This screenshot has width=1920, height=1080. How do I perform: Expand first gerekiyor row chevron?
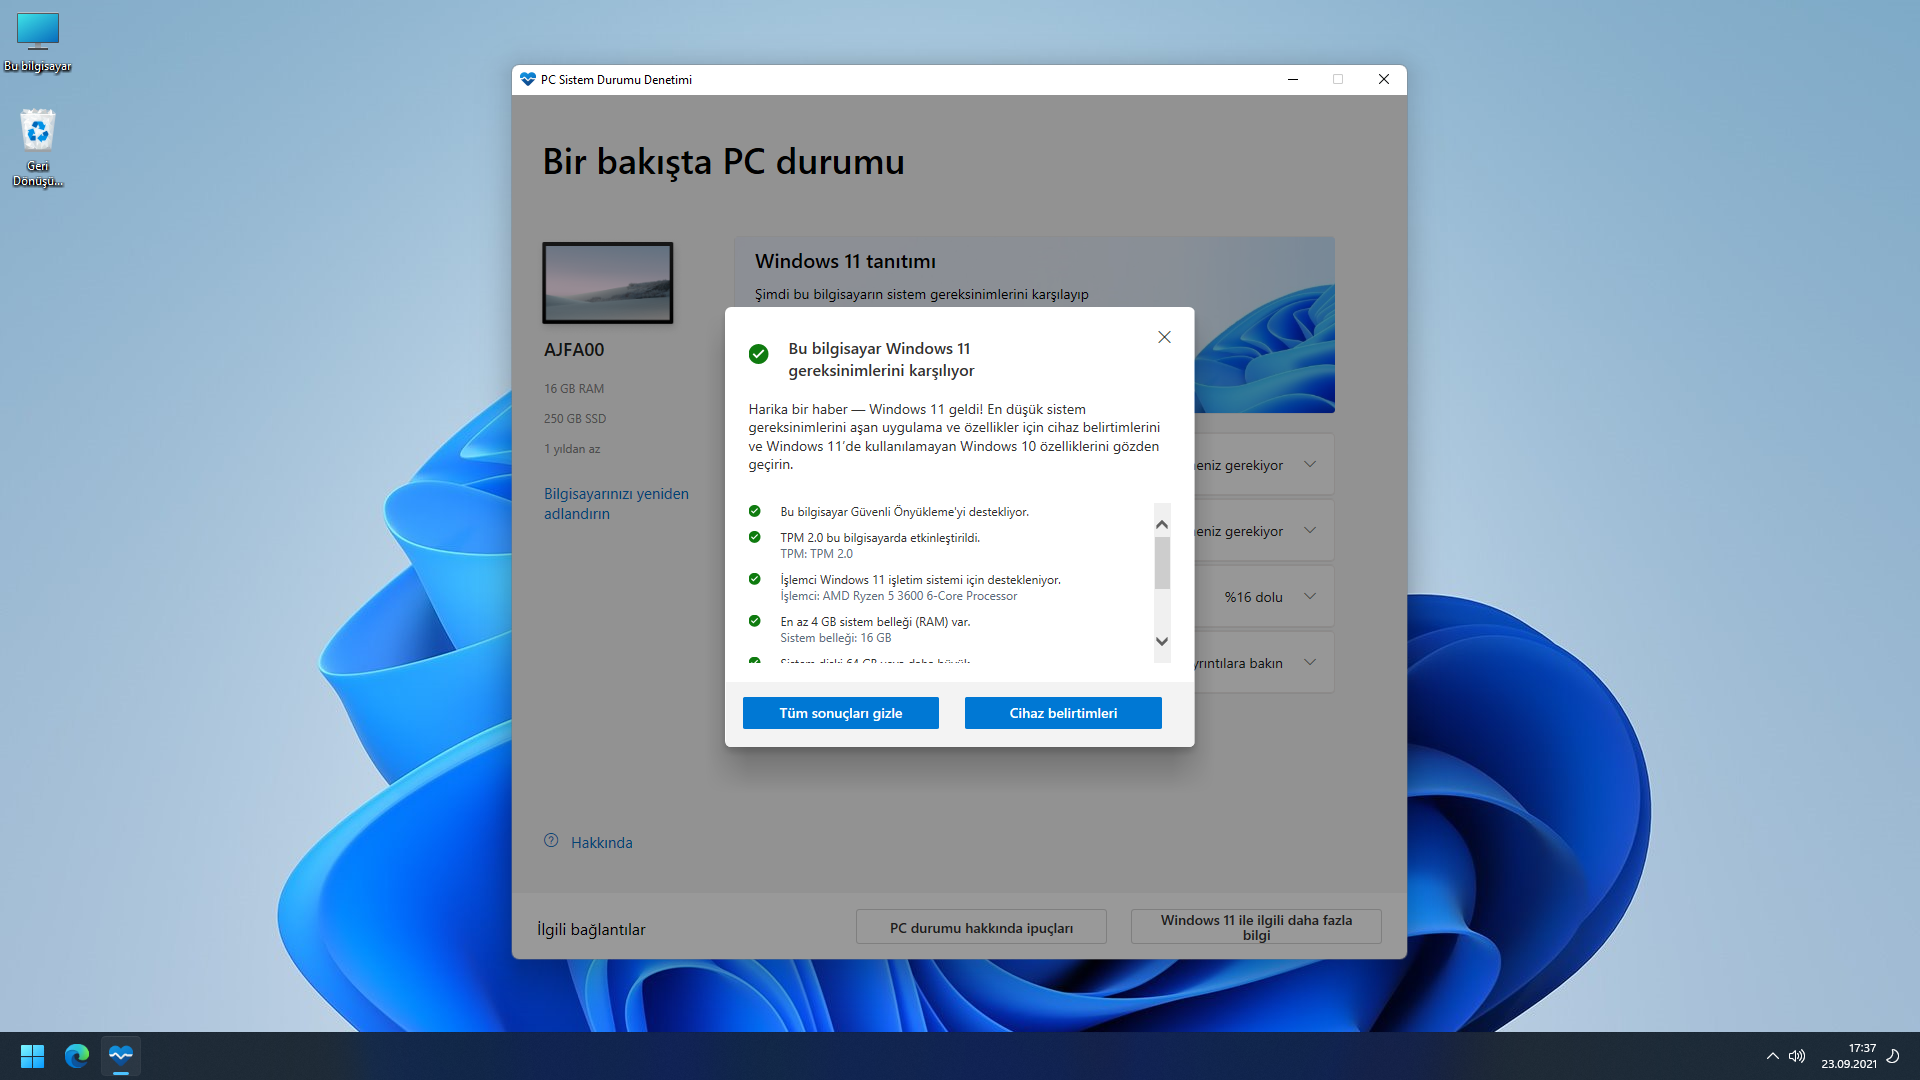coord(1310,465)
